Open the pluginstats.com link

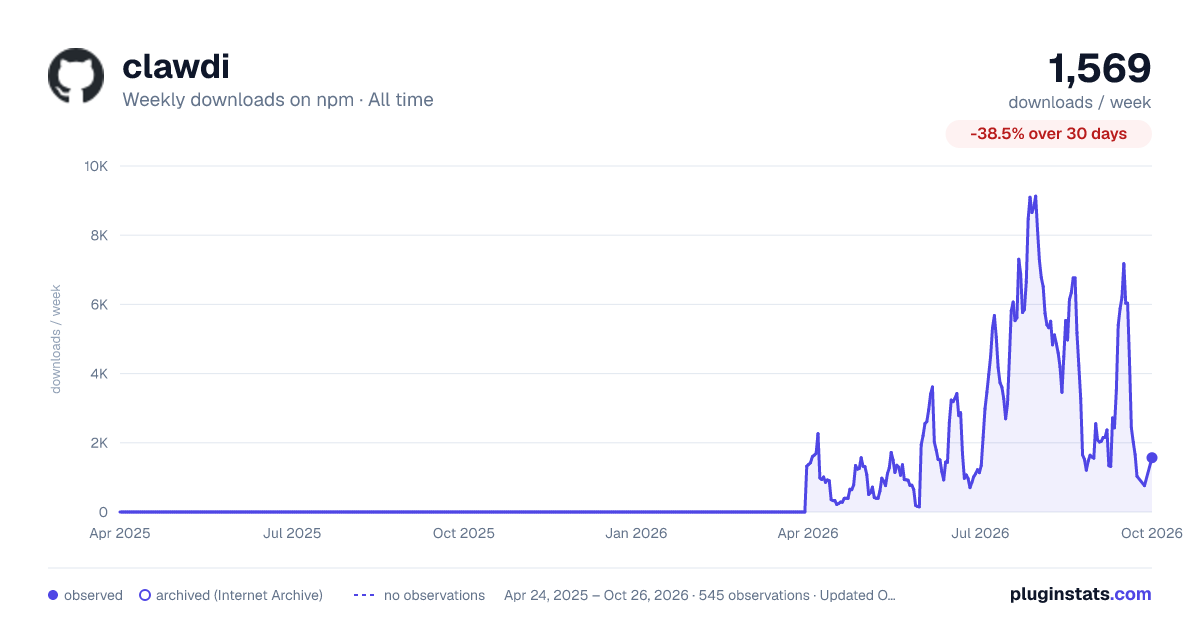click(x=1081, y=594)
